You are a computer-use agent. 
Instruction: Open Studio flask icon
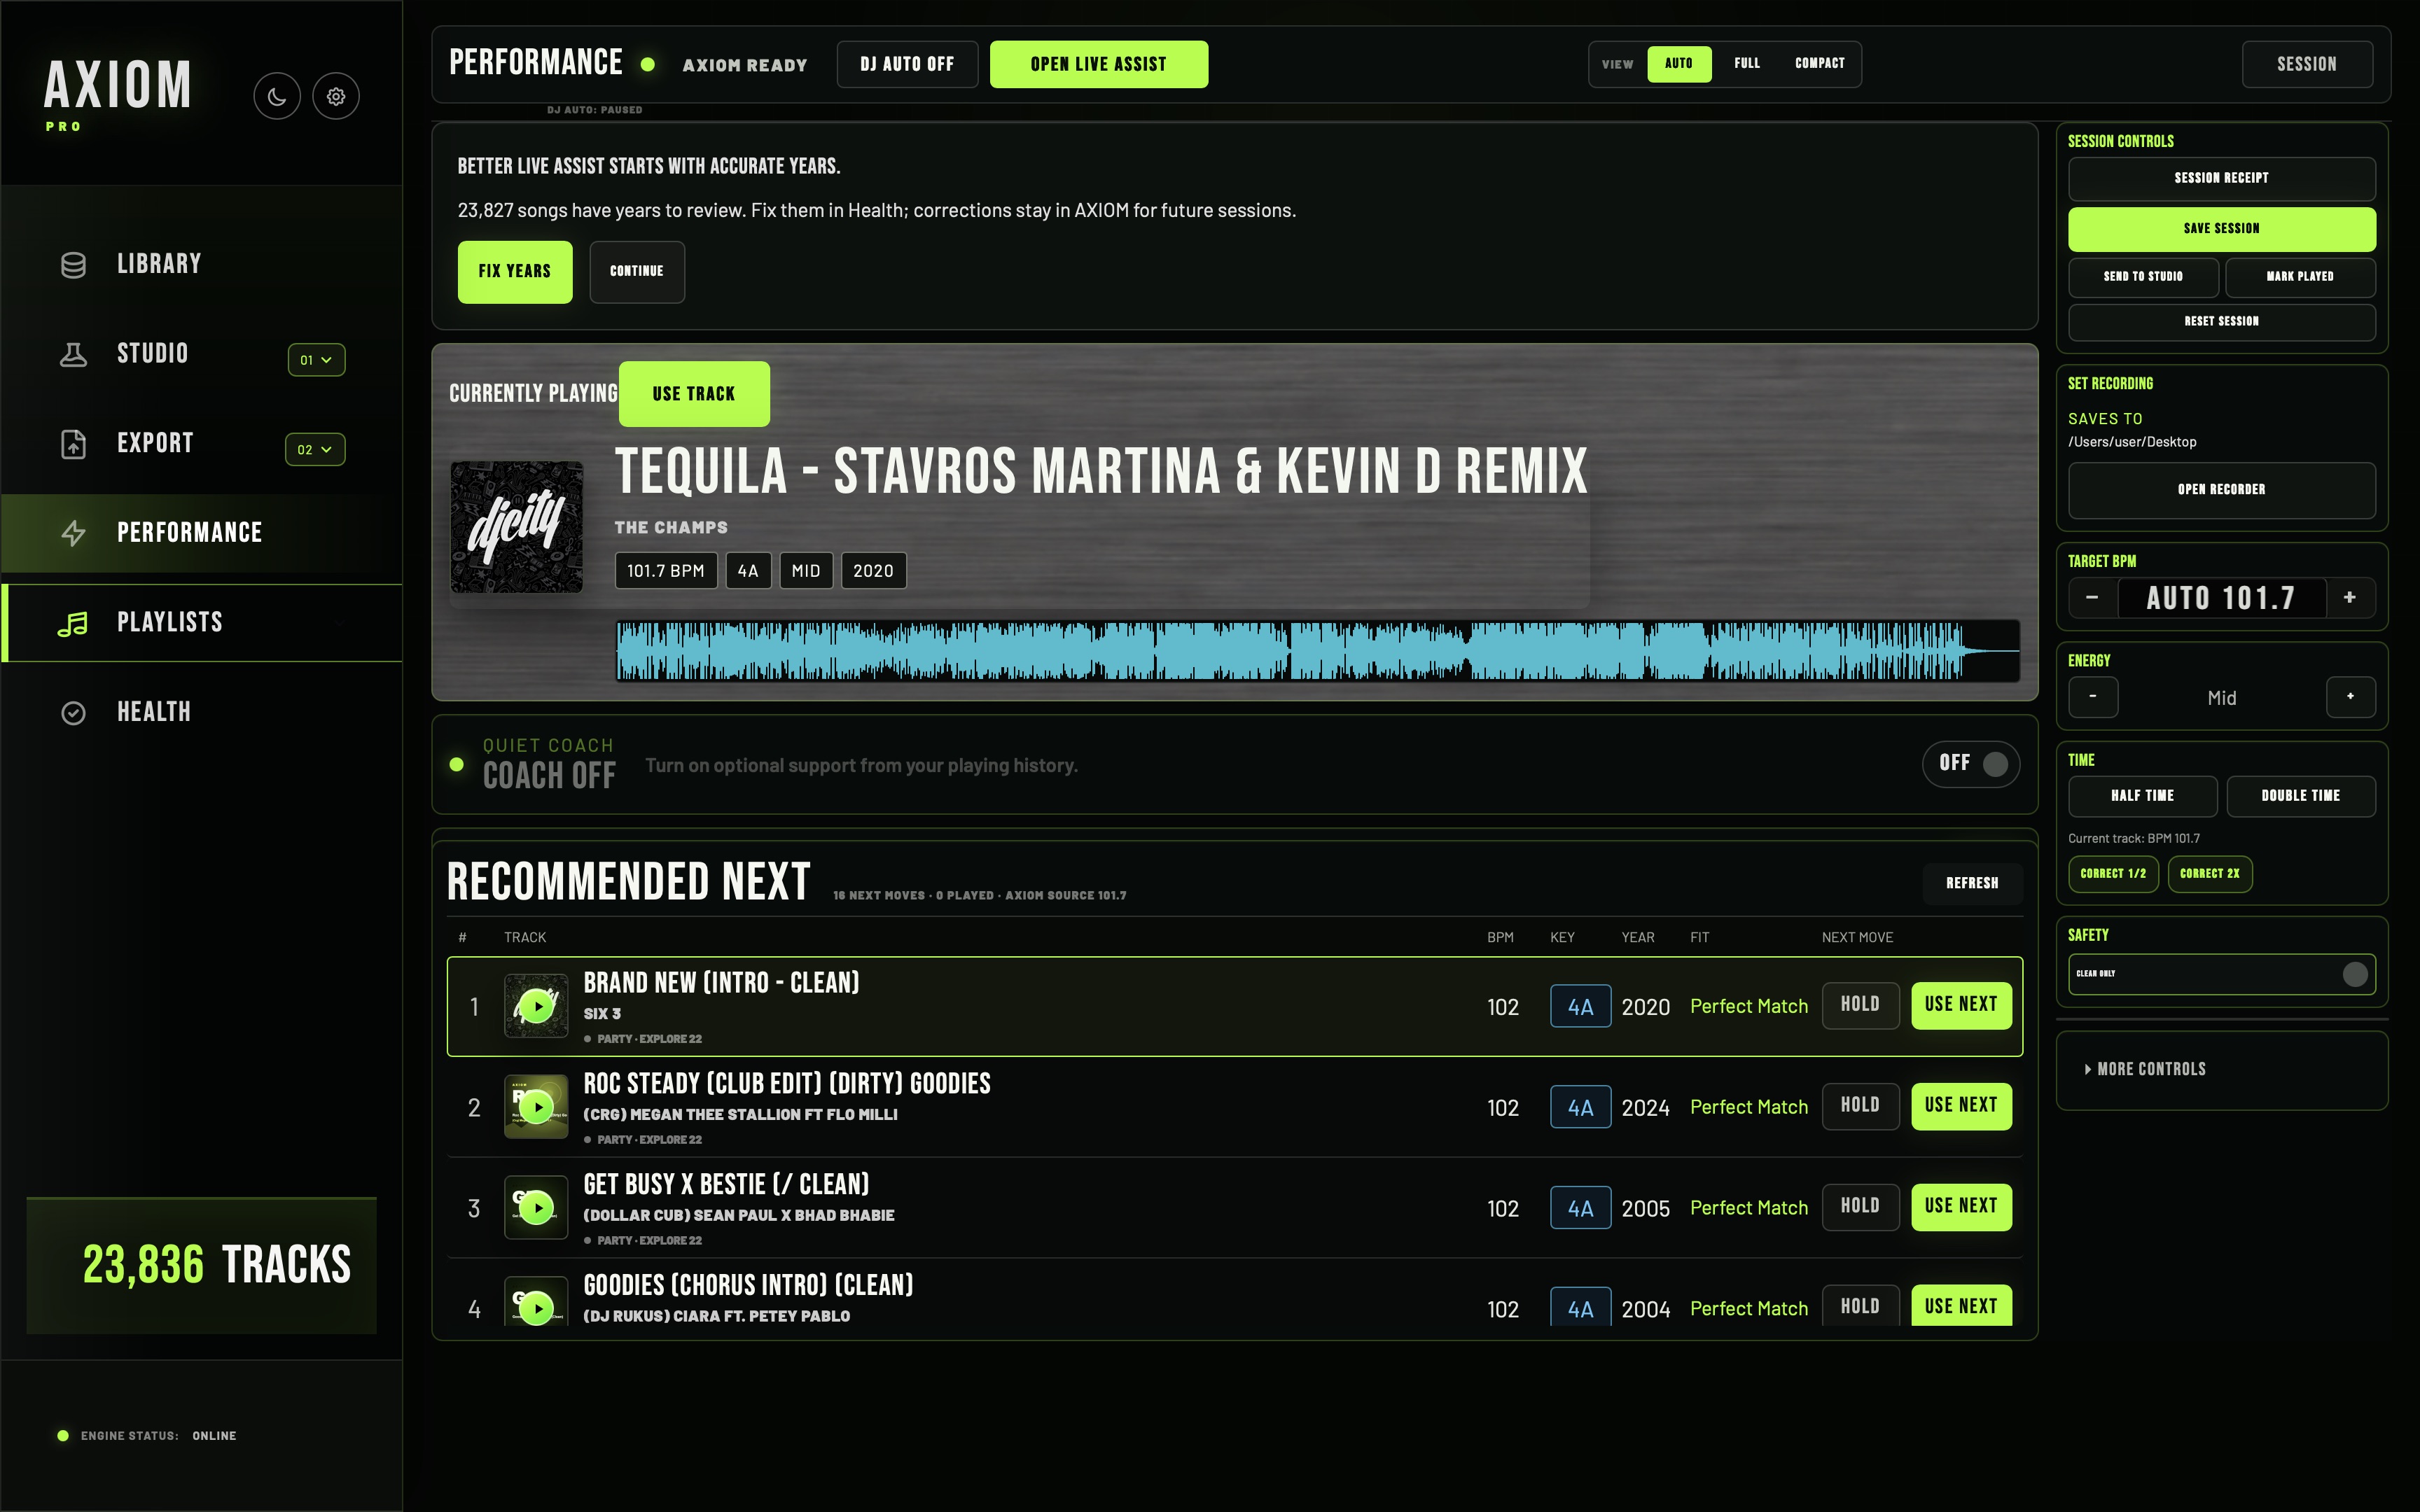pos(73,354)
